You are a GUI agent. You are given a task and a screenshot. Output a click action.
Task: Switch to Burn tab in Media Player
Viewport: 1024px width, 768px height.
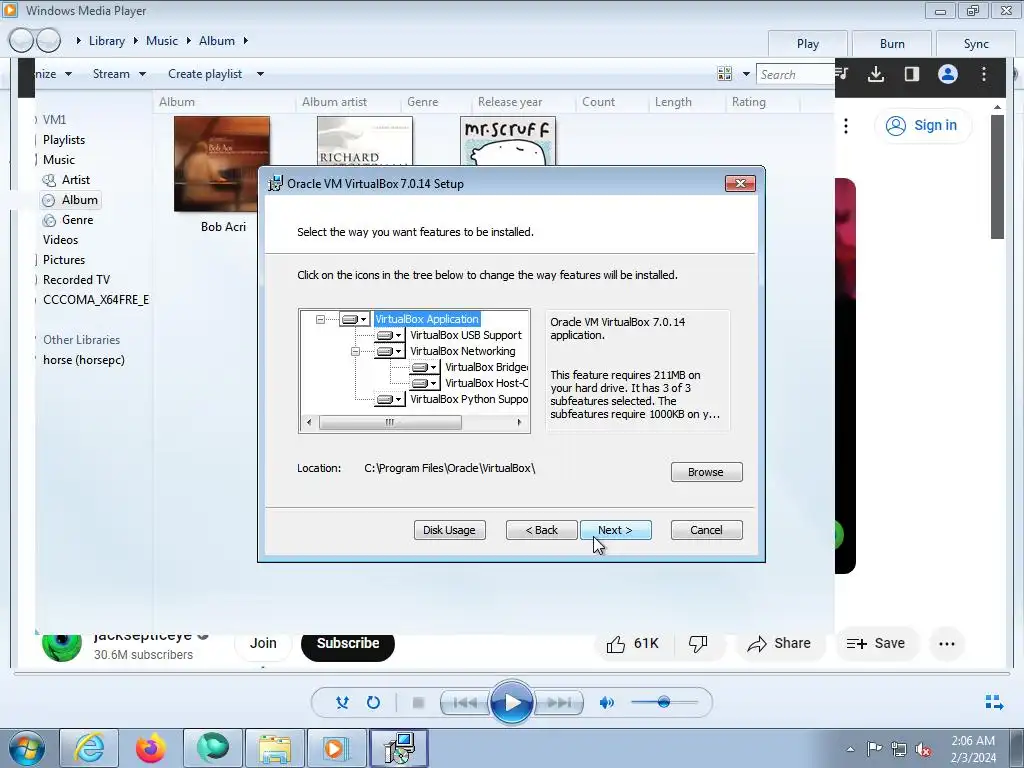point(892,44)
